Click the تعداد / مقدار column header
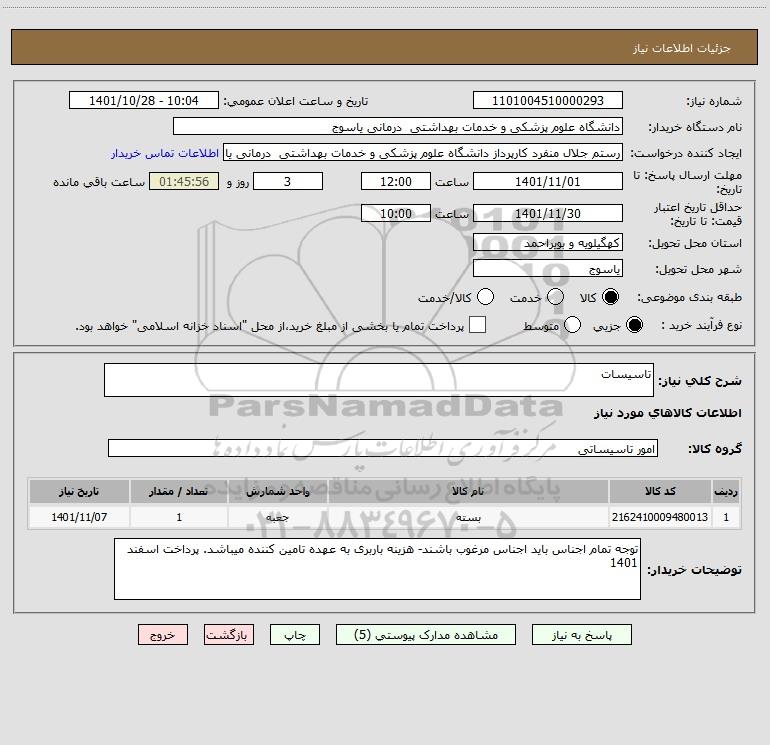The height and width of the screenshot is (745, 770). pyautogui.click(x=179, y=491)
